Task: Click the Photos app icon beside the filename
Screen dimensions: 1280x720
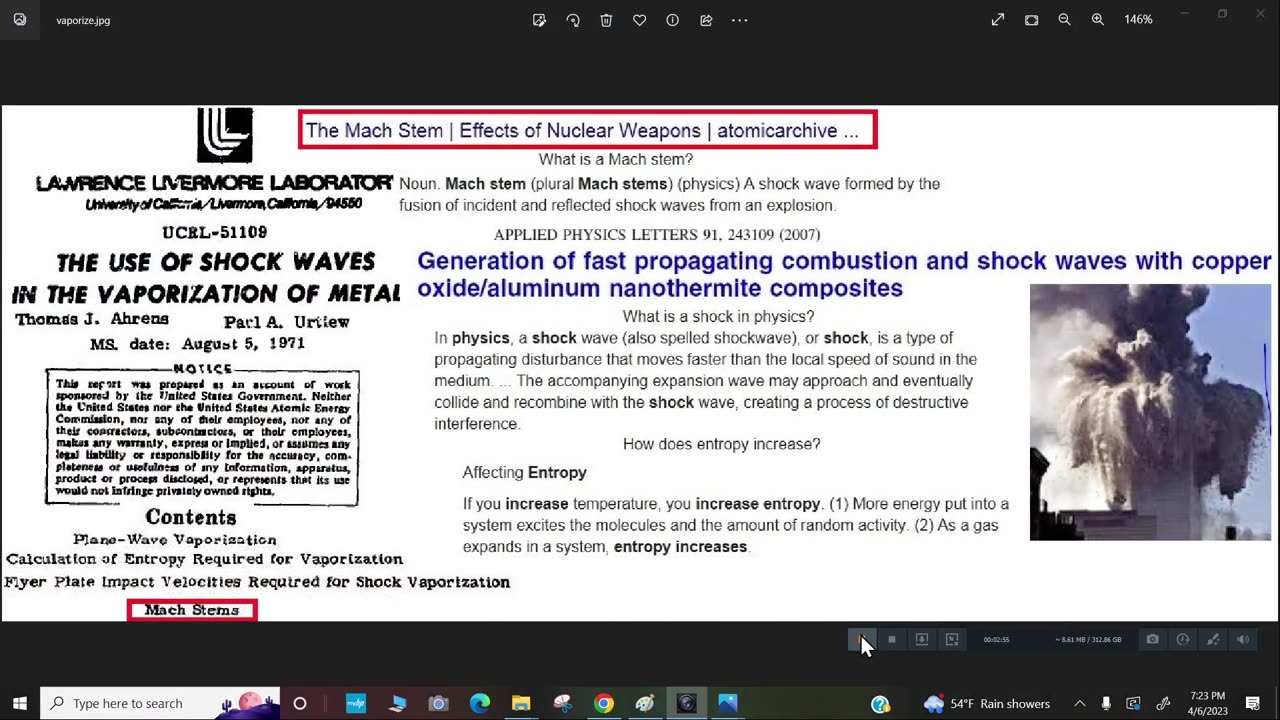Action: [20, 20]
